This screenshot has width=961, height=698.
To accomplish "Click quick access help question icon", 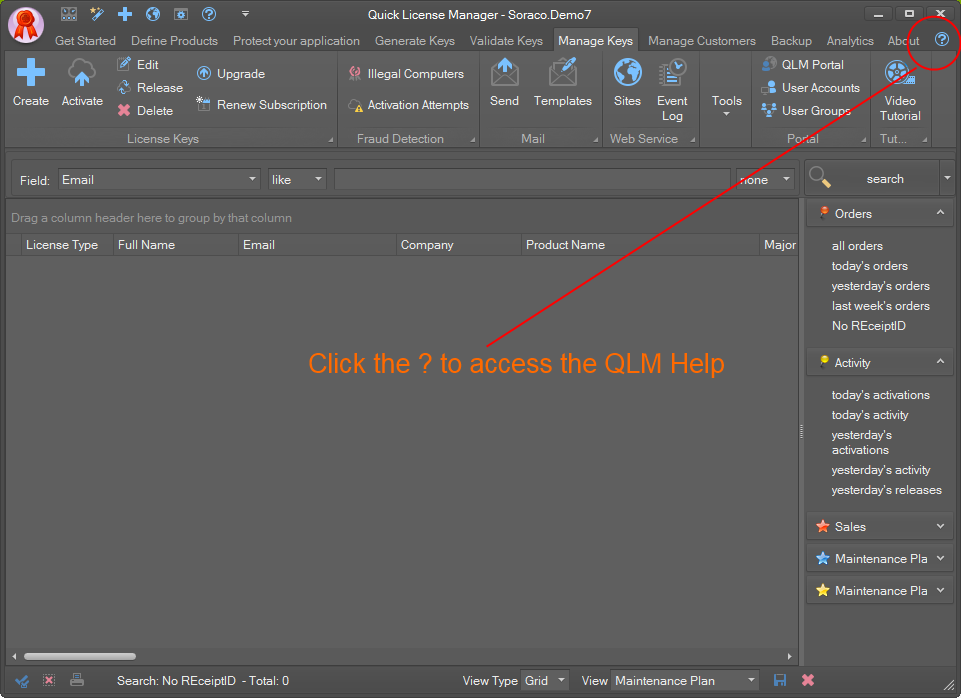I will coord(209,13).
